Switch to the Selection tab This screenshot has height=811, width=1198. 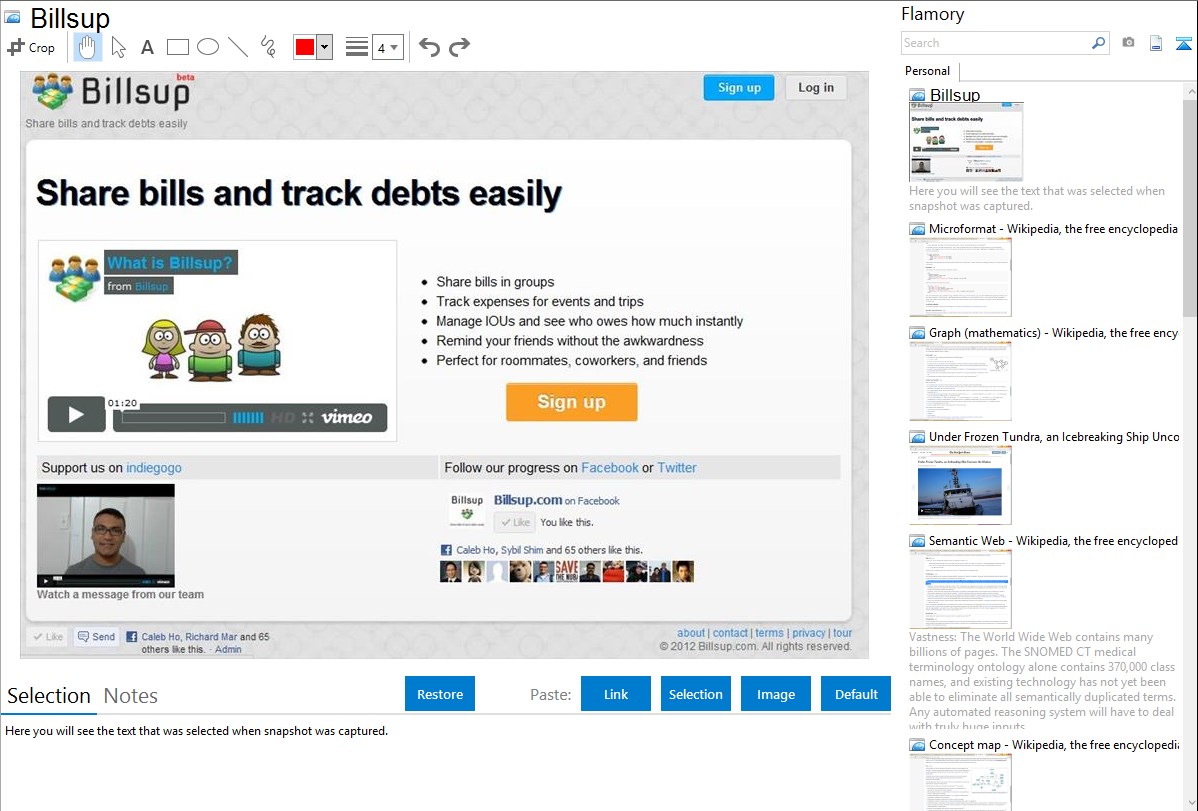click(x=49, y=696)
